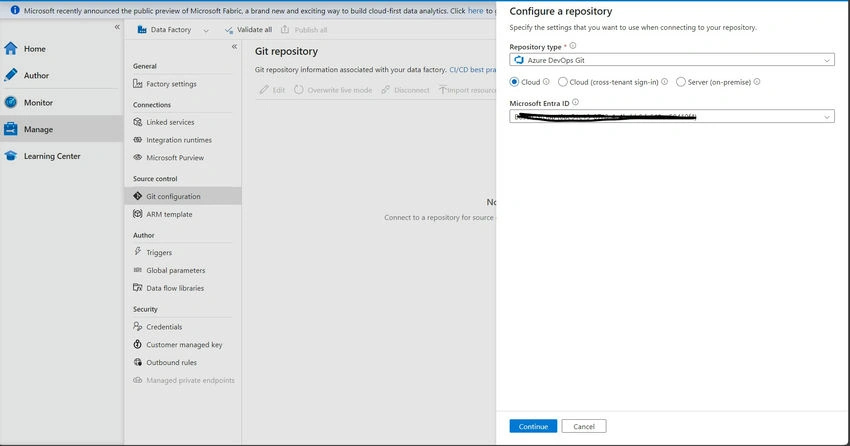Open the CI/CD best practices link

pyautogui.click(x=472, y=69)
